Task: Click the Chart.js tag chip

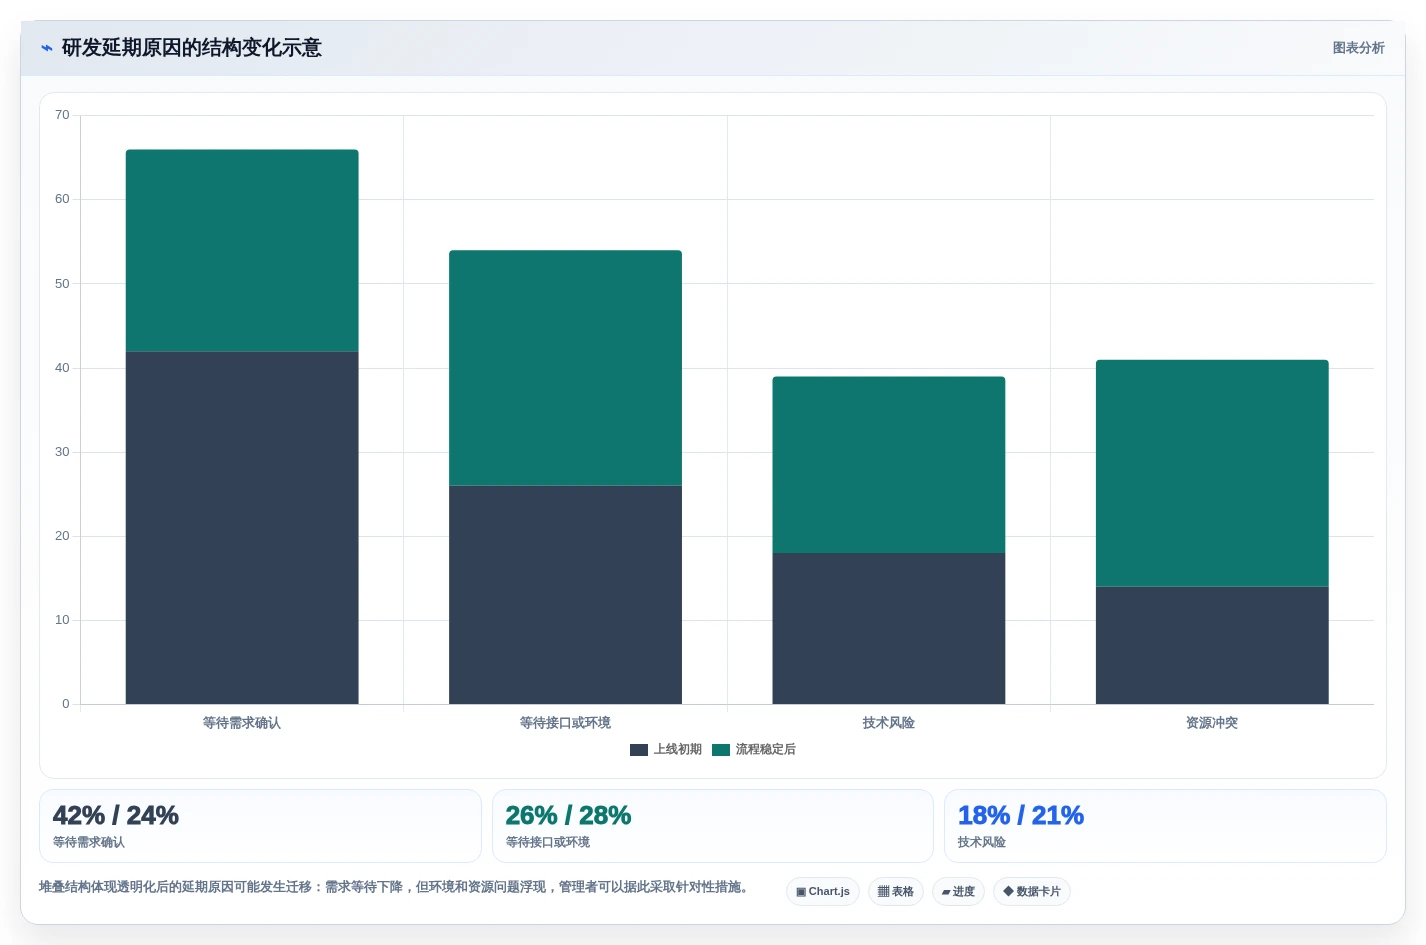Action: [x=823, y=892]
